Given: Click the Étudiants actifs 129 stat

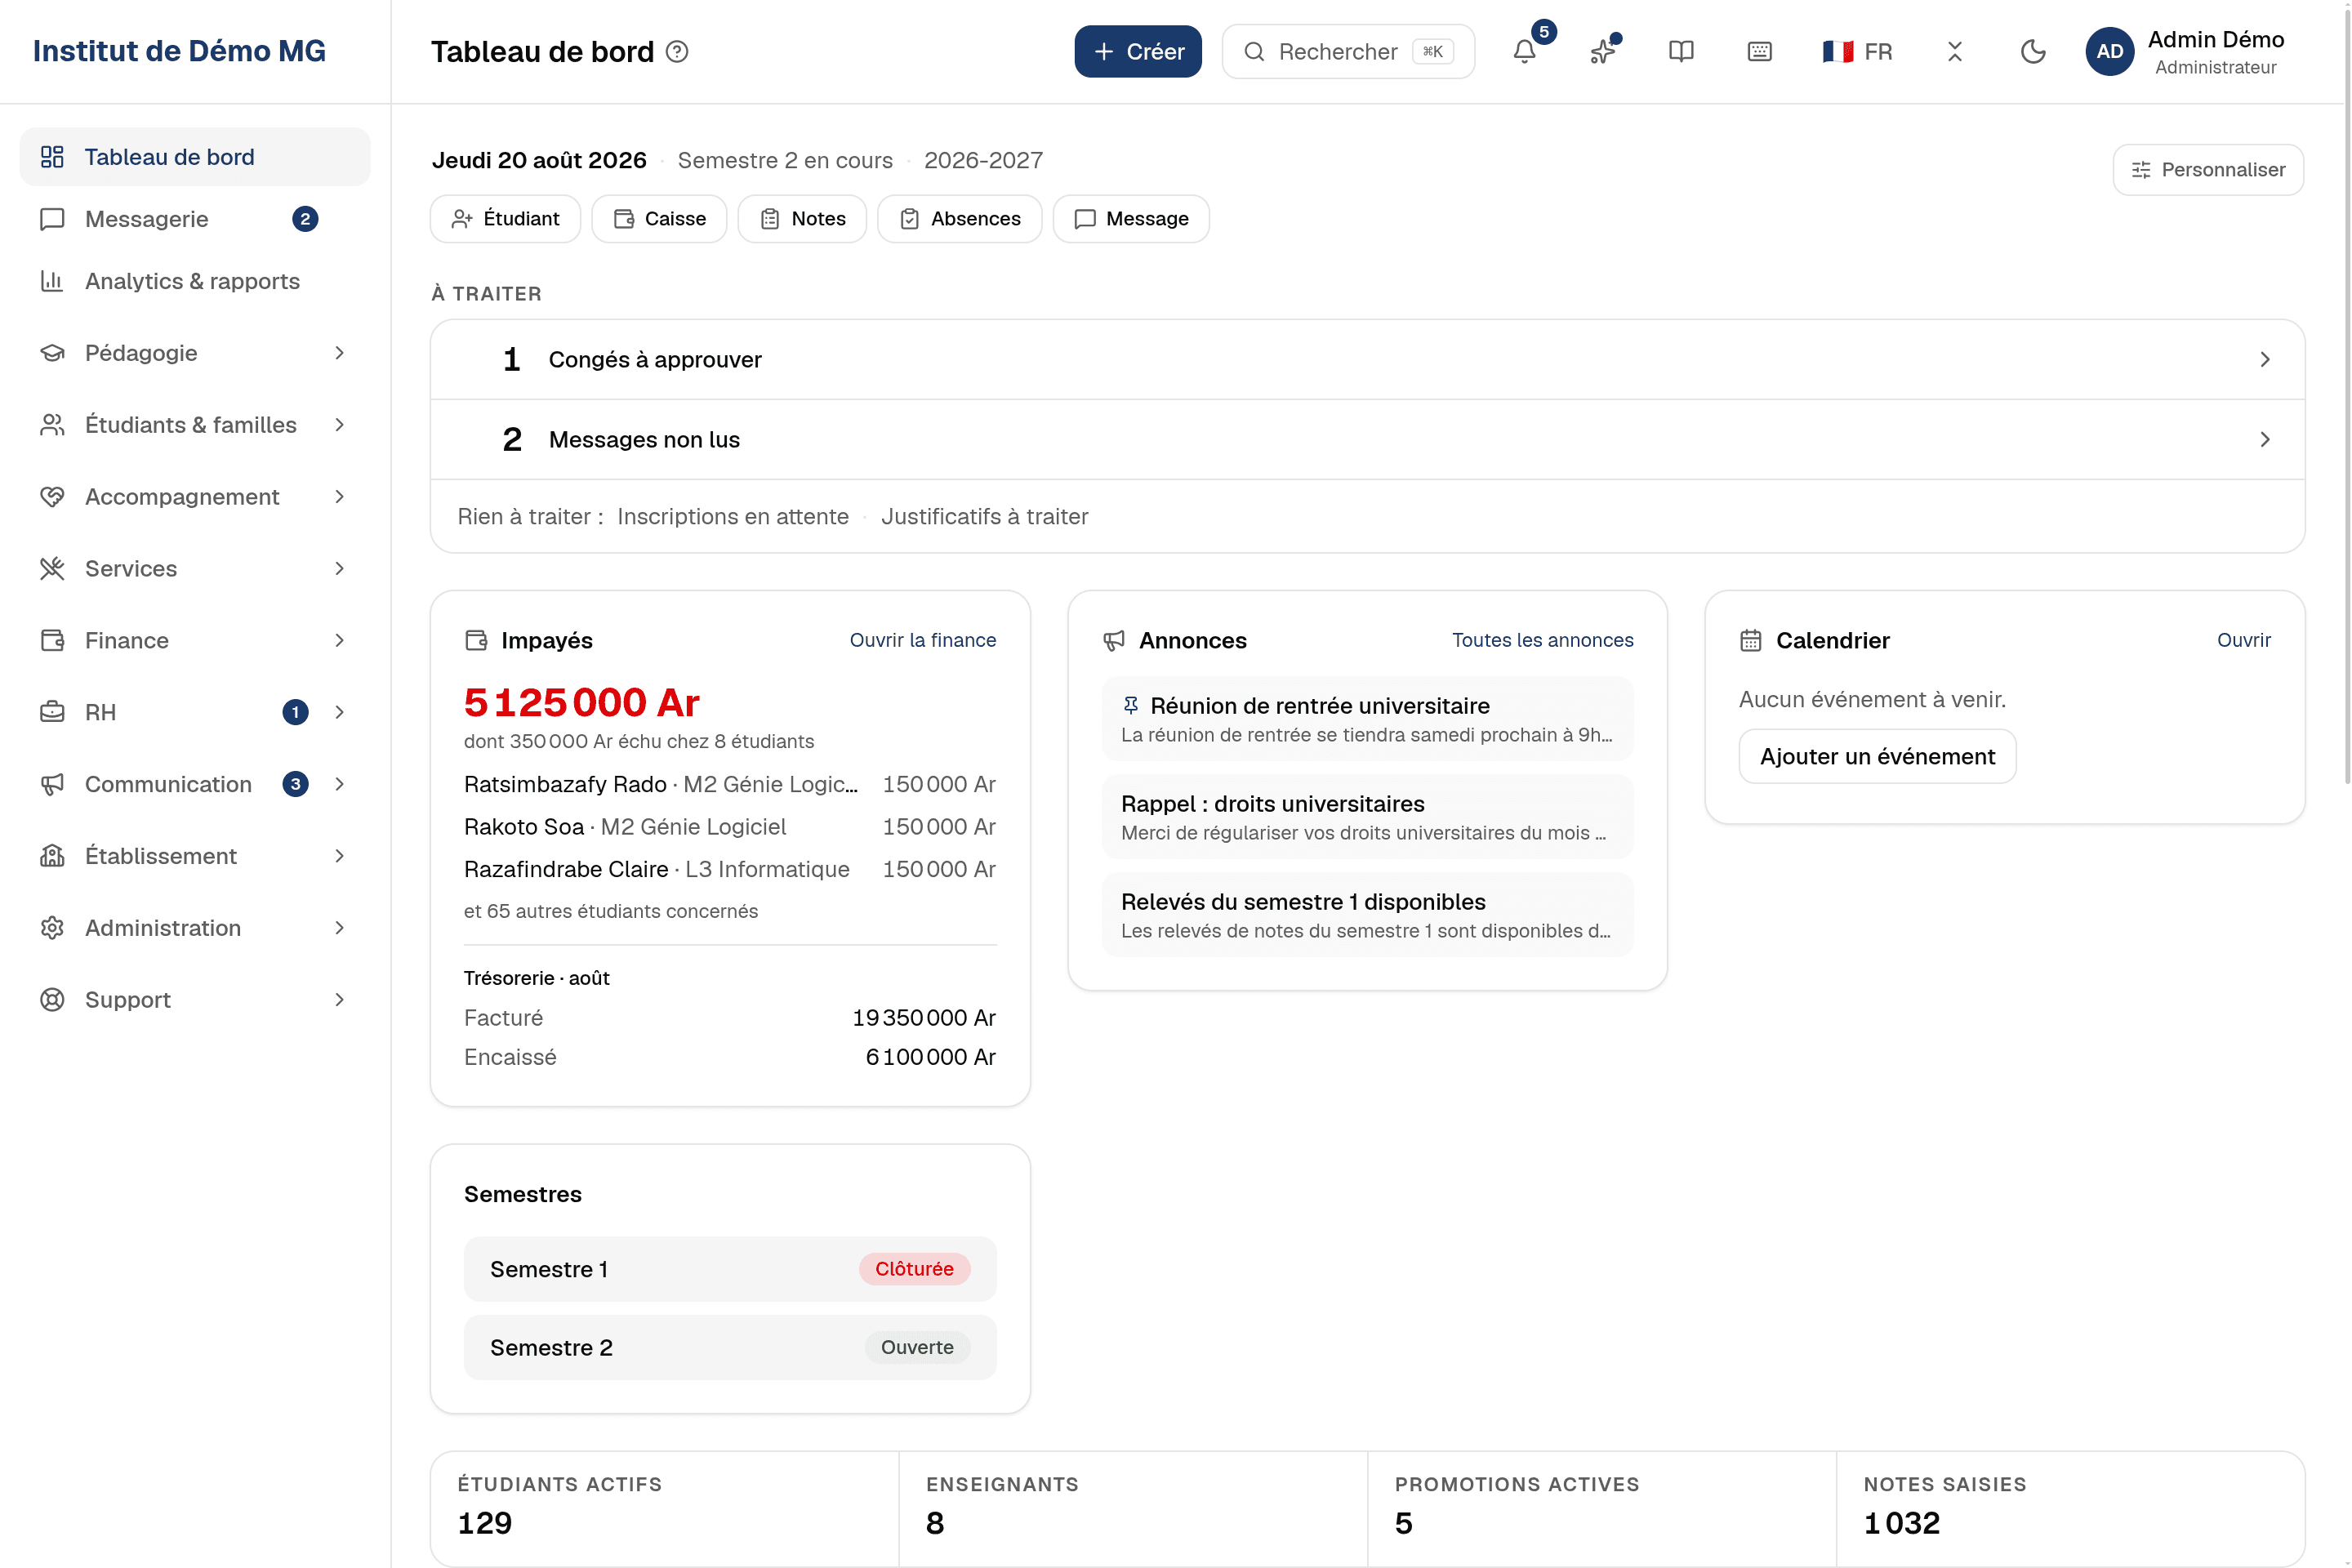Looking at the screenshot, I should [665, 1509].
